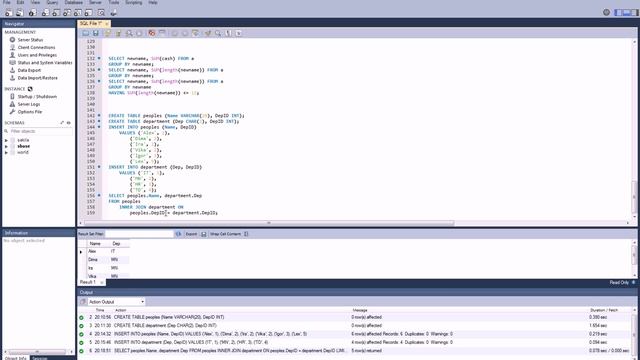The image size is (640, 360).
Task: Click the editor horizontal scrollbar
Action: (269, 223)
